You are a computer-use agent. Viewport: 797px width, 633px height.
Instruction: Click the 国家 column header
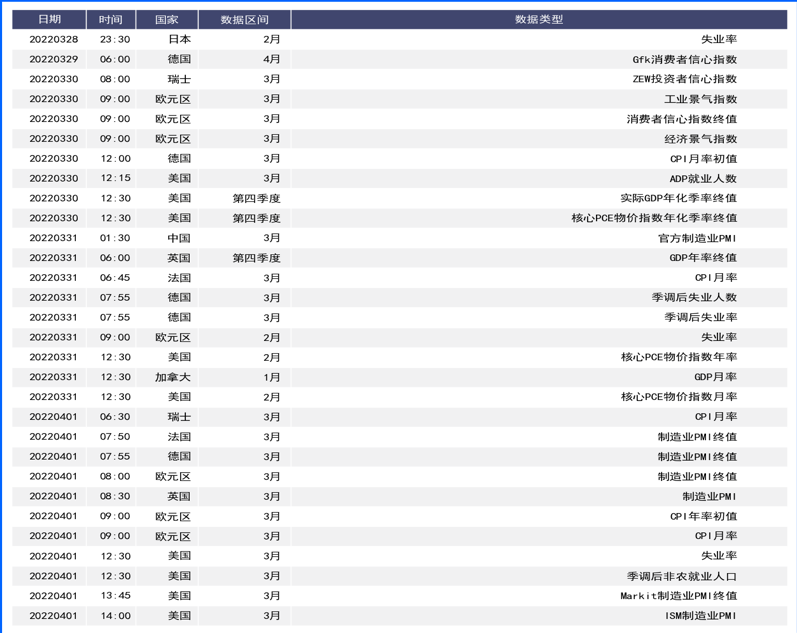(x=167, y=19)
